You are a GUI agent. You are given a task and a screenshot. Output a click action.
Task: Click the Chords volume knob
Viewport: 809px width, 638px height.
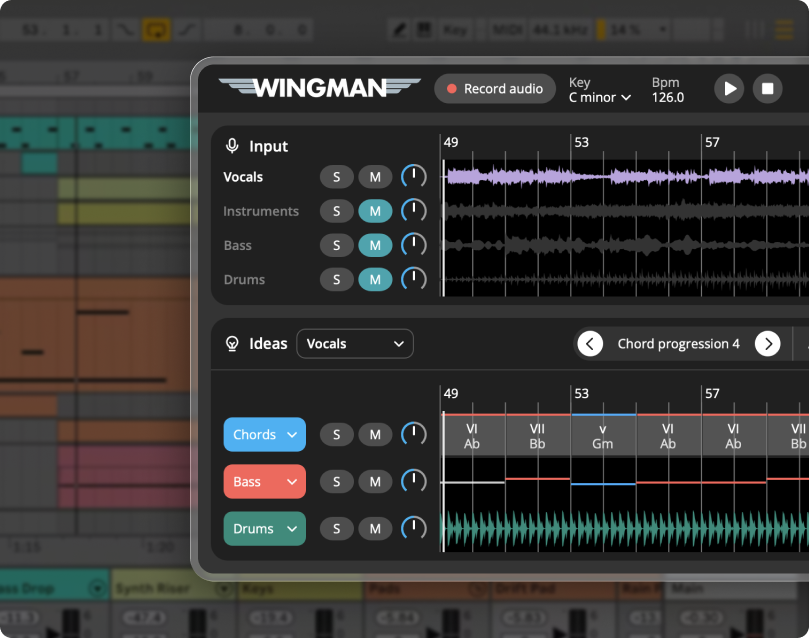point(414,434)
